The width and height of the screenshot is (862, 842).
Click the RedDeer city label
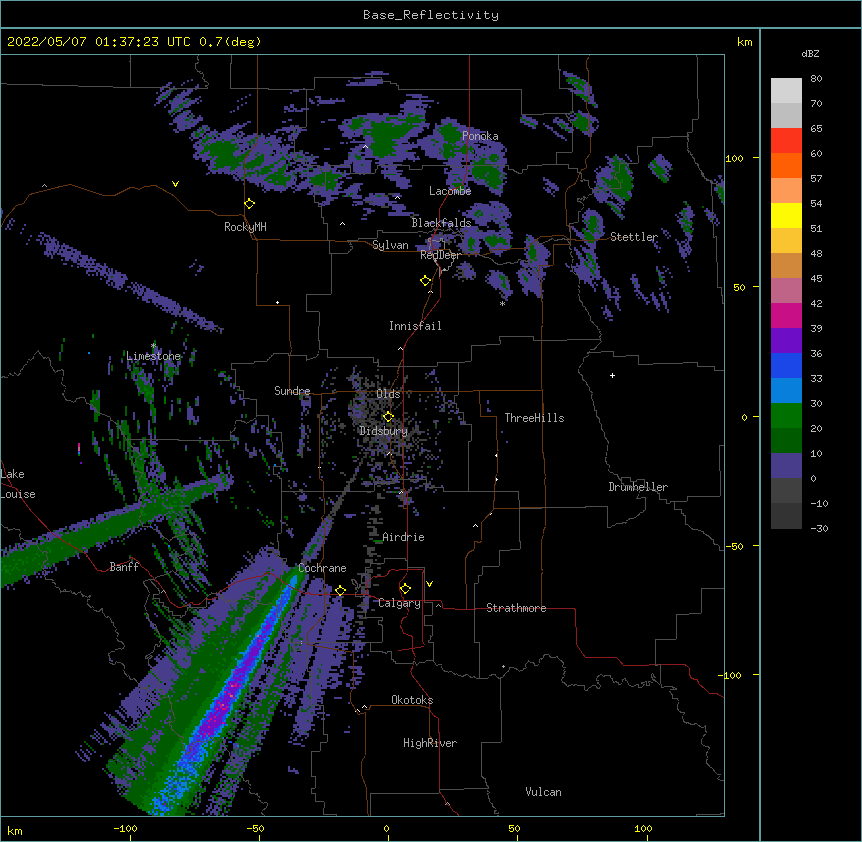pos(440,255)
